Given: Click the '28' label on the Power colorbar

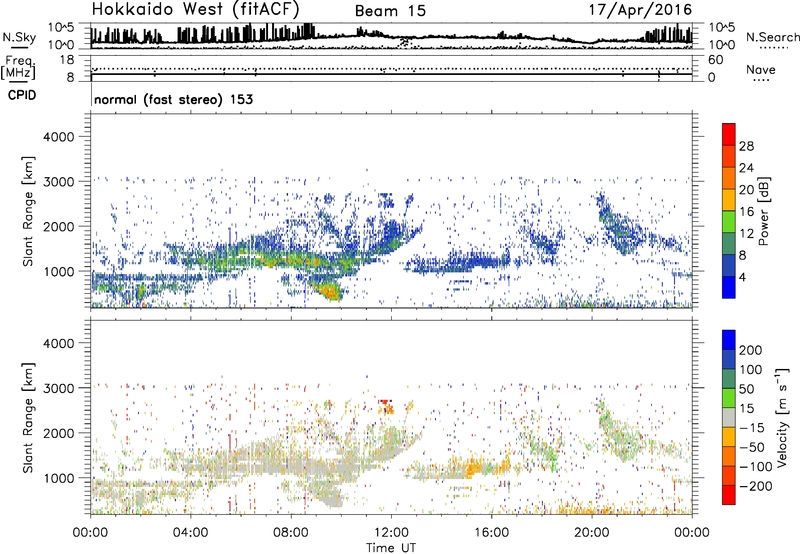Looking at the screenshot, I should click(x=746, y=146).
